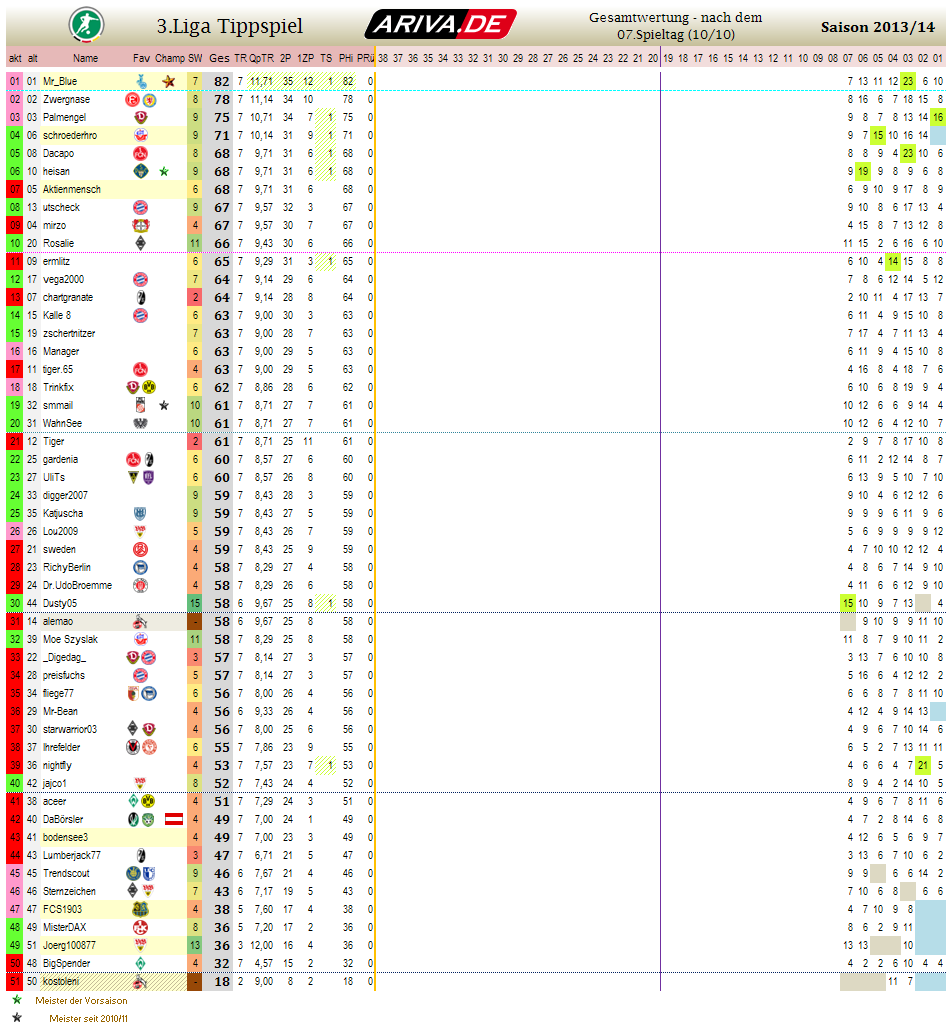Click the Hertha crest in RichyBerlin's row
The width and height of the screenshot is (952, 1027).
click(141, 567)
